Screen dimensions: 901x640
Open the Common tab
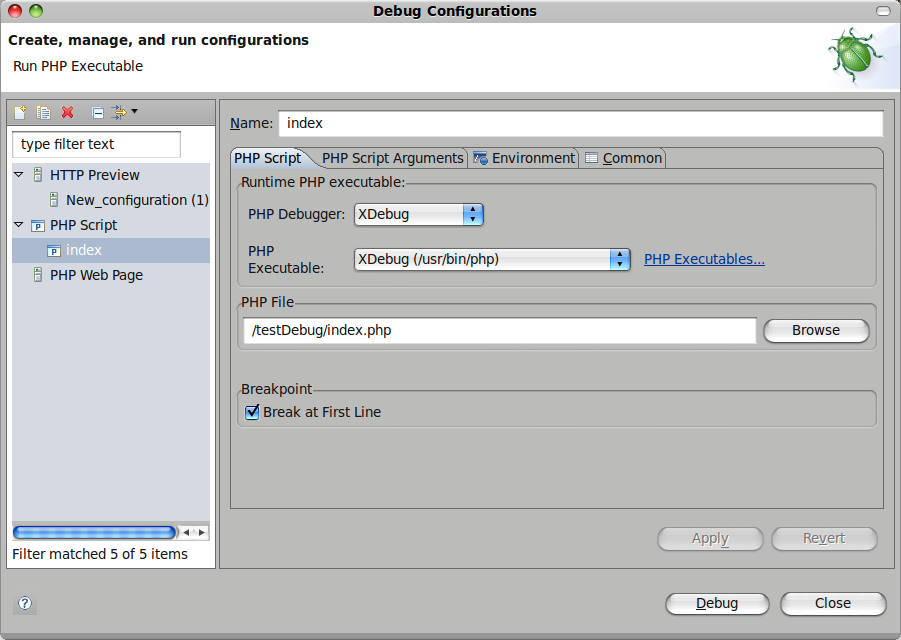(x=630, y=157)
